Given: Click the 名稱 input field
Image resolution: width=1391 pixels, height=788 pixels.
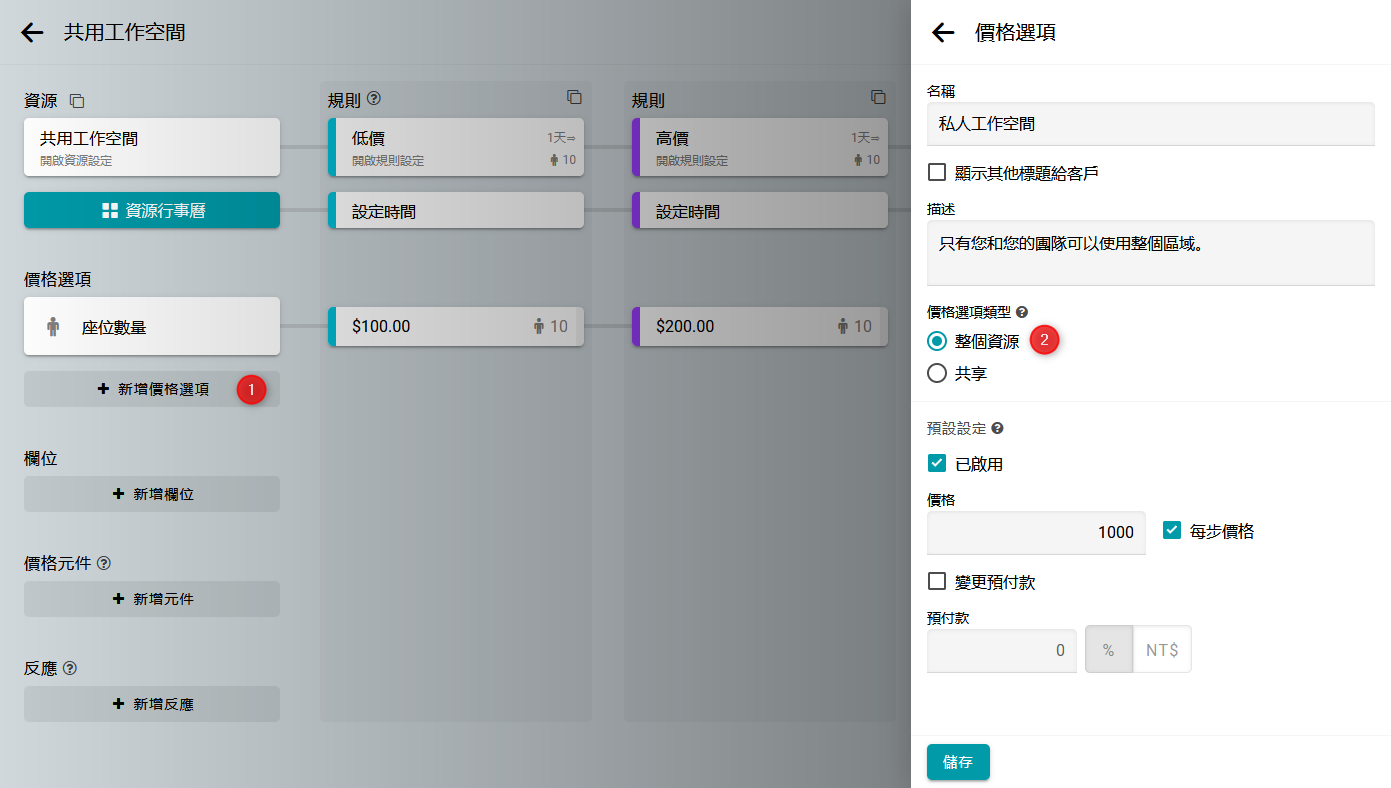Looking at the screenshot, I should 1150,124.
